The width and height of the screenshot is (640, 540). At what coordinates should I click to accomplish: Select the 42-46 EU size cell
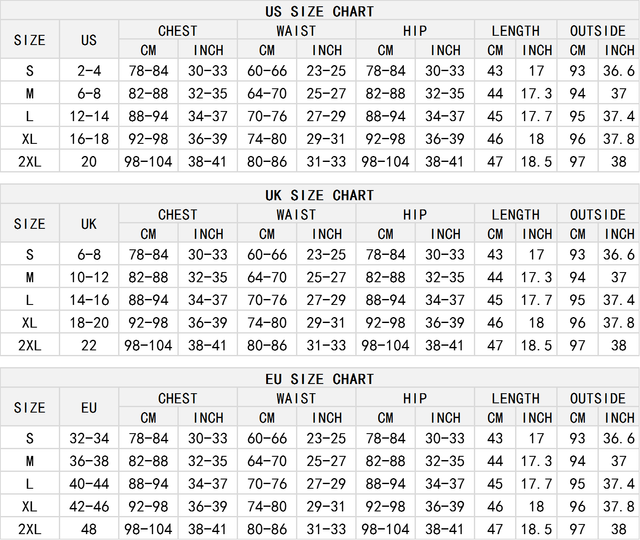pos(89,507)
